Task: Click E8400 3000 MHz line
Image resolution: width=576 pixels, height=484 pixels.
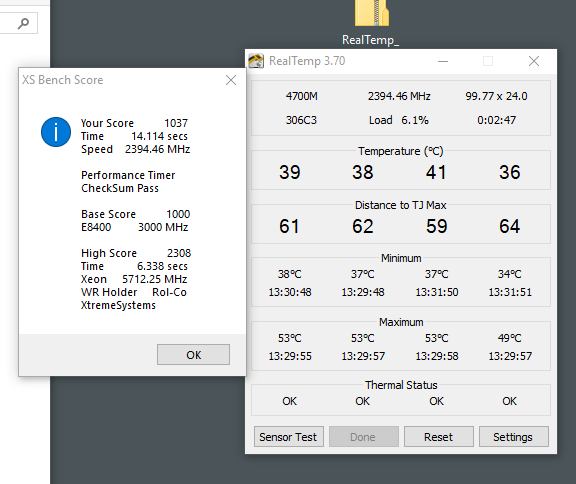Action: (x=134, y=227)
